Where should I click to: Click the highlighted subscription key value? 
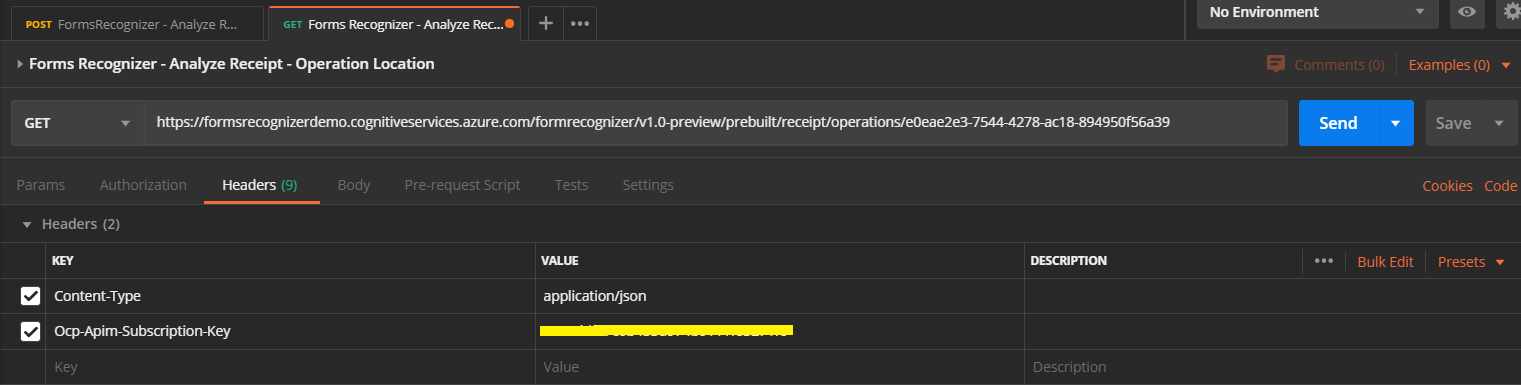pyautogui.click(x=666, y=330)
